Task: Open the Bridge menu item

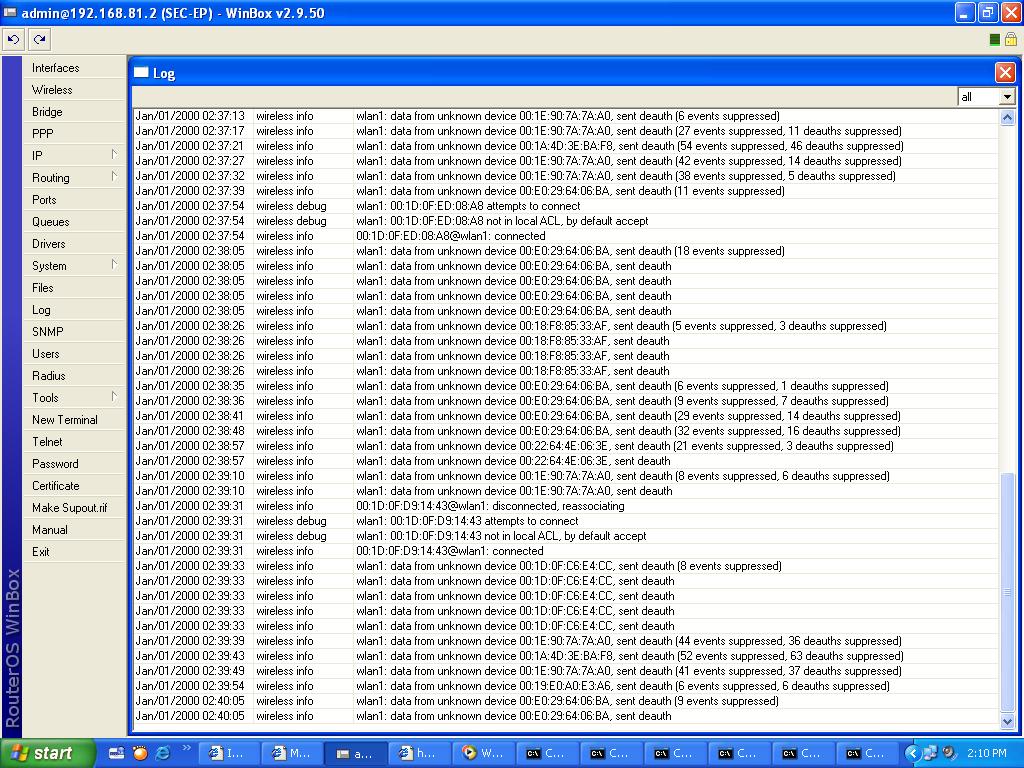Action: (x=74, y=112)
